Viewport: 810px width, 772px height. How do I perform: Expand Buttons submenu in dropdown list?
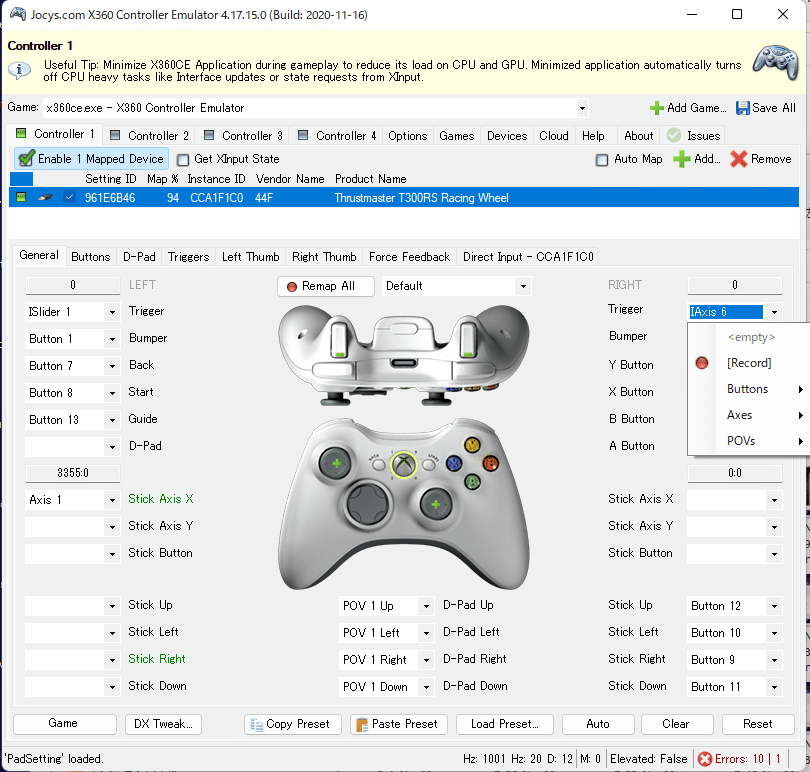(x=749, y=389)
